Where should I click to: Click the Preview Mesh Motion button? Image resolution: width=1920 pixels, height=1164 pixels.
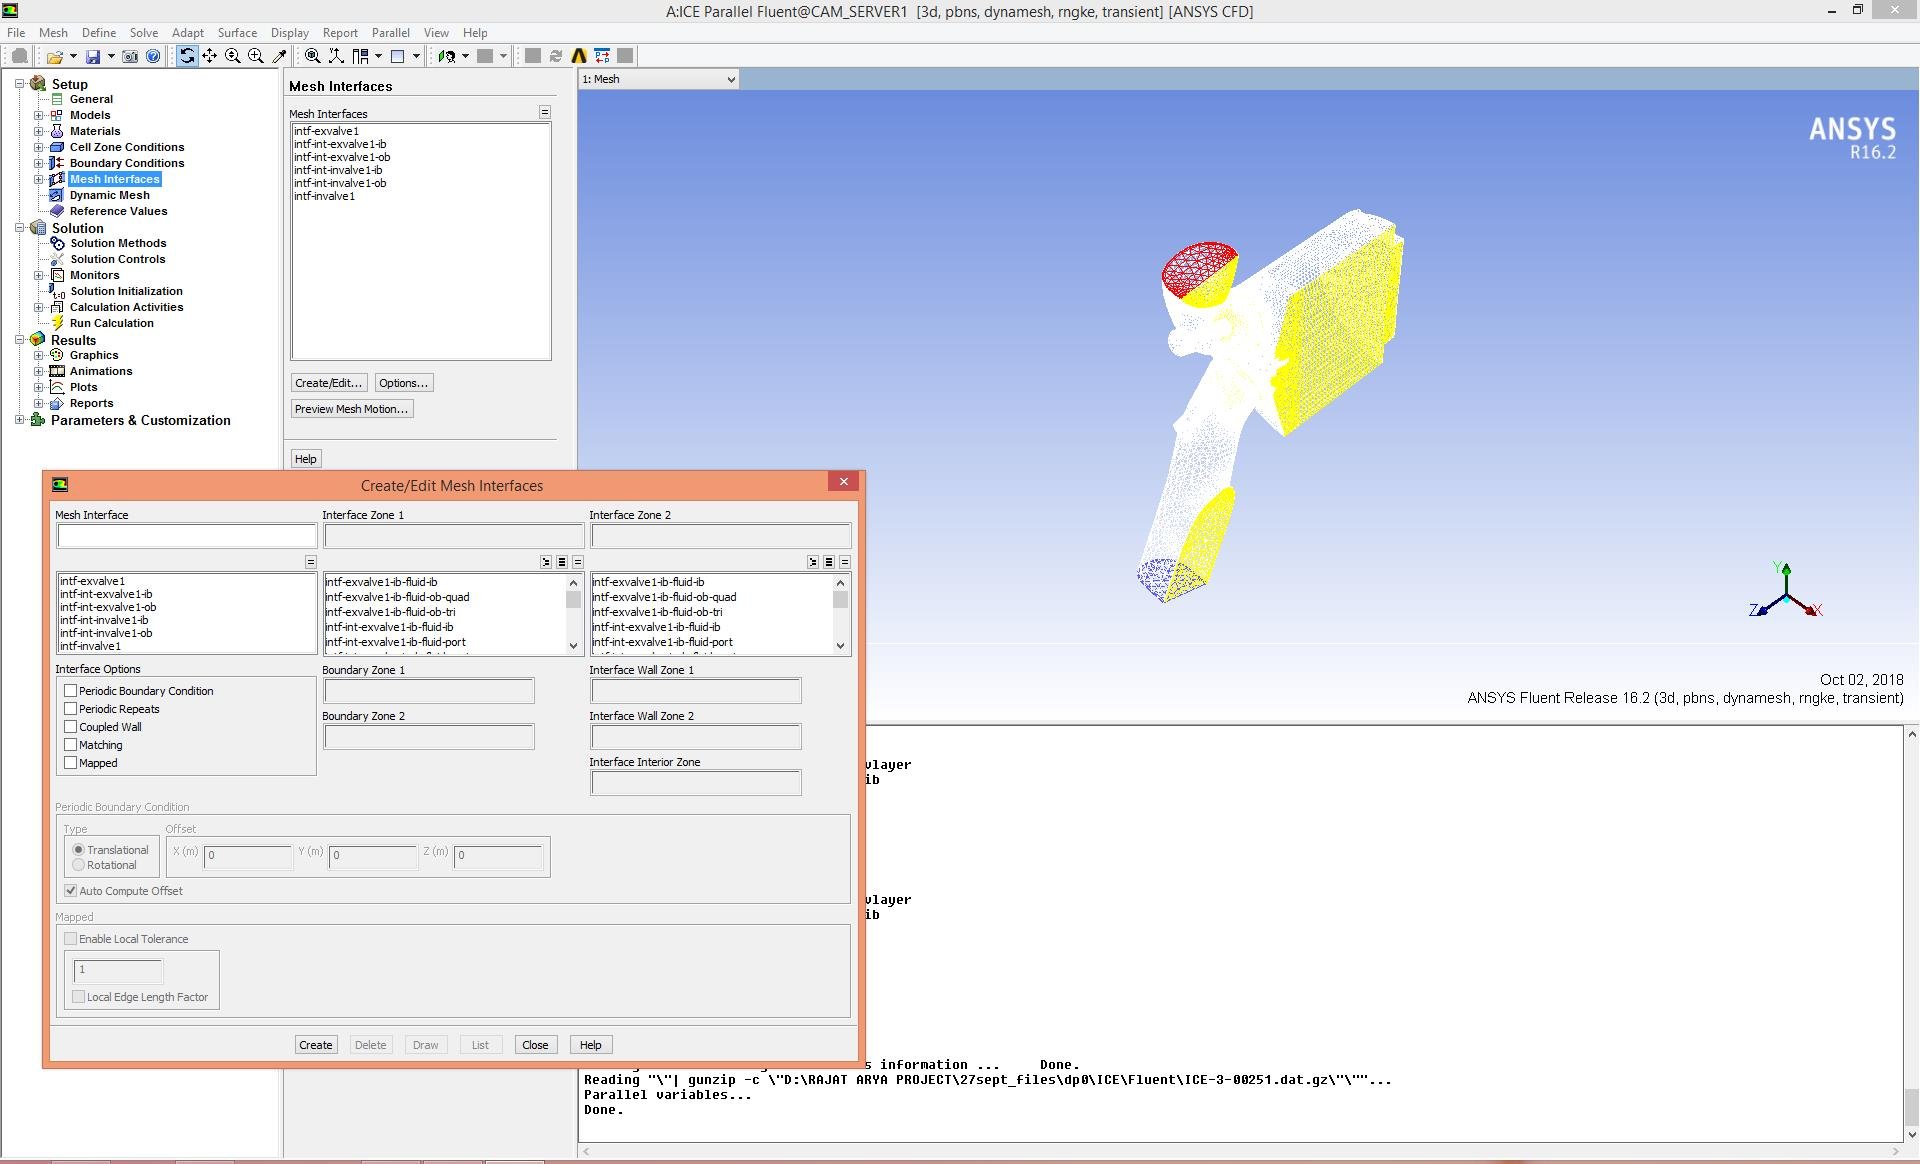click(351, 409)
